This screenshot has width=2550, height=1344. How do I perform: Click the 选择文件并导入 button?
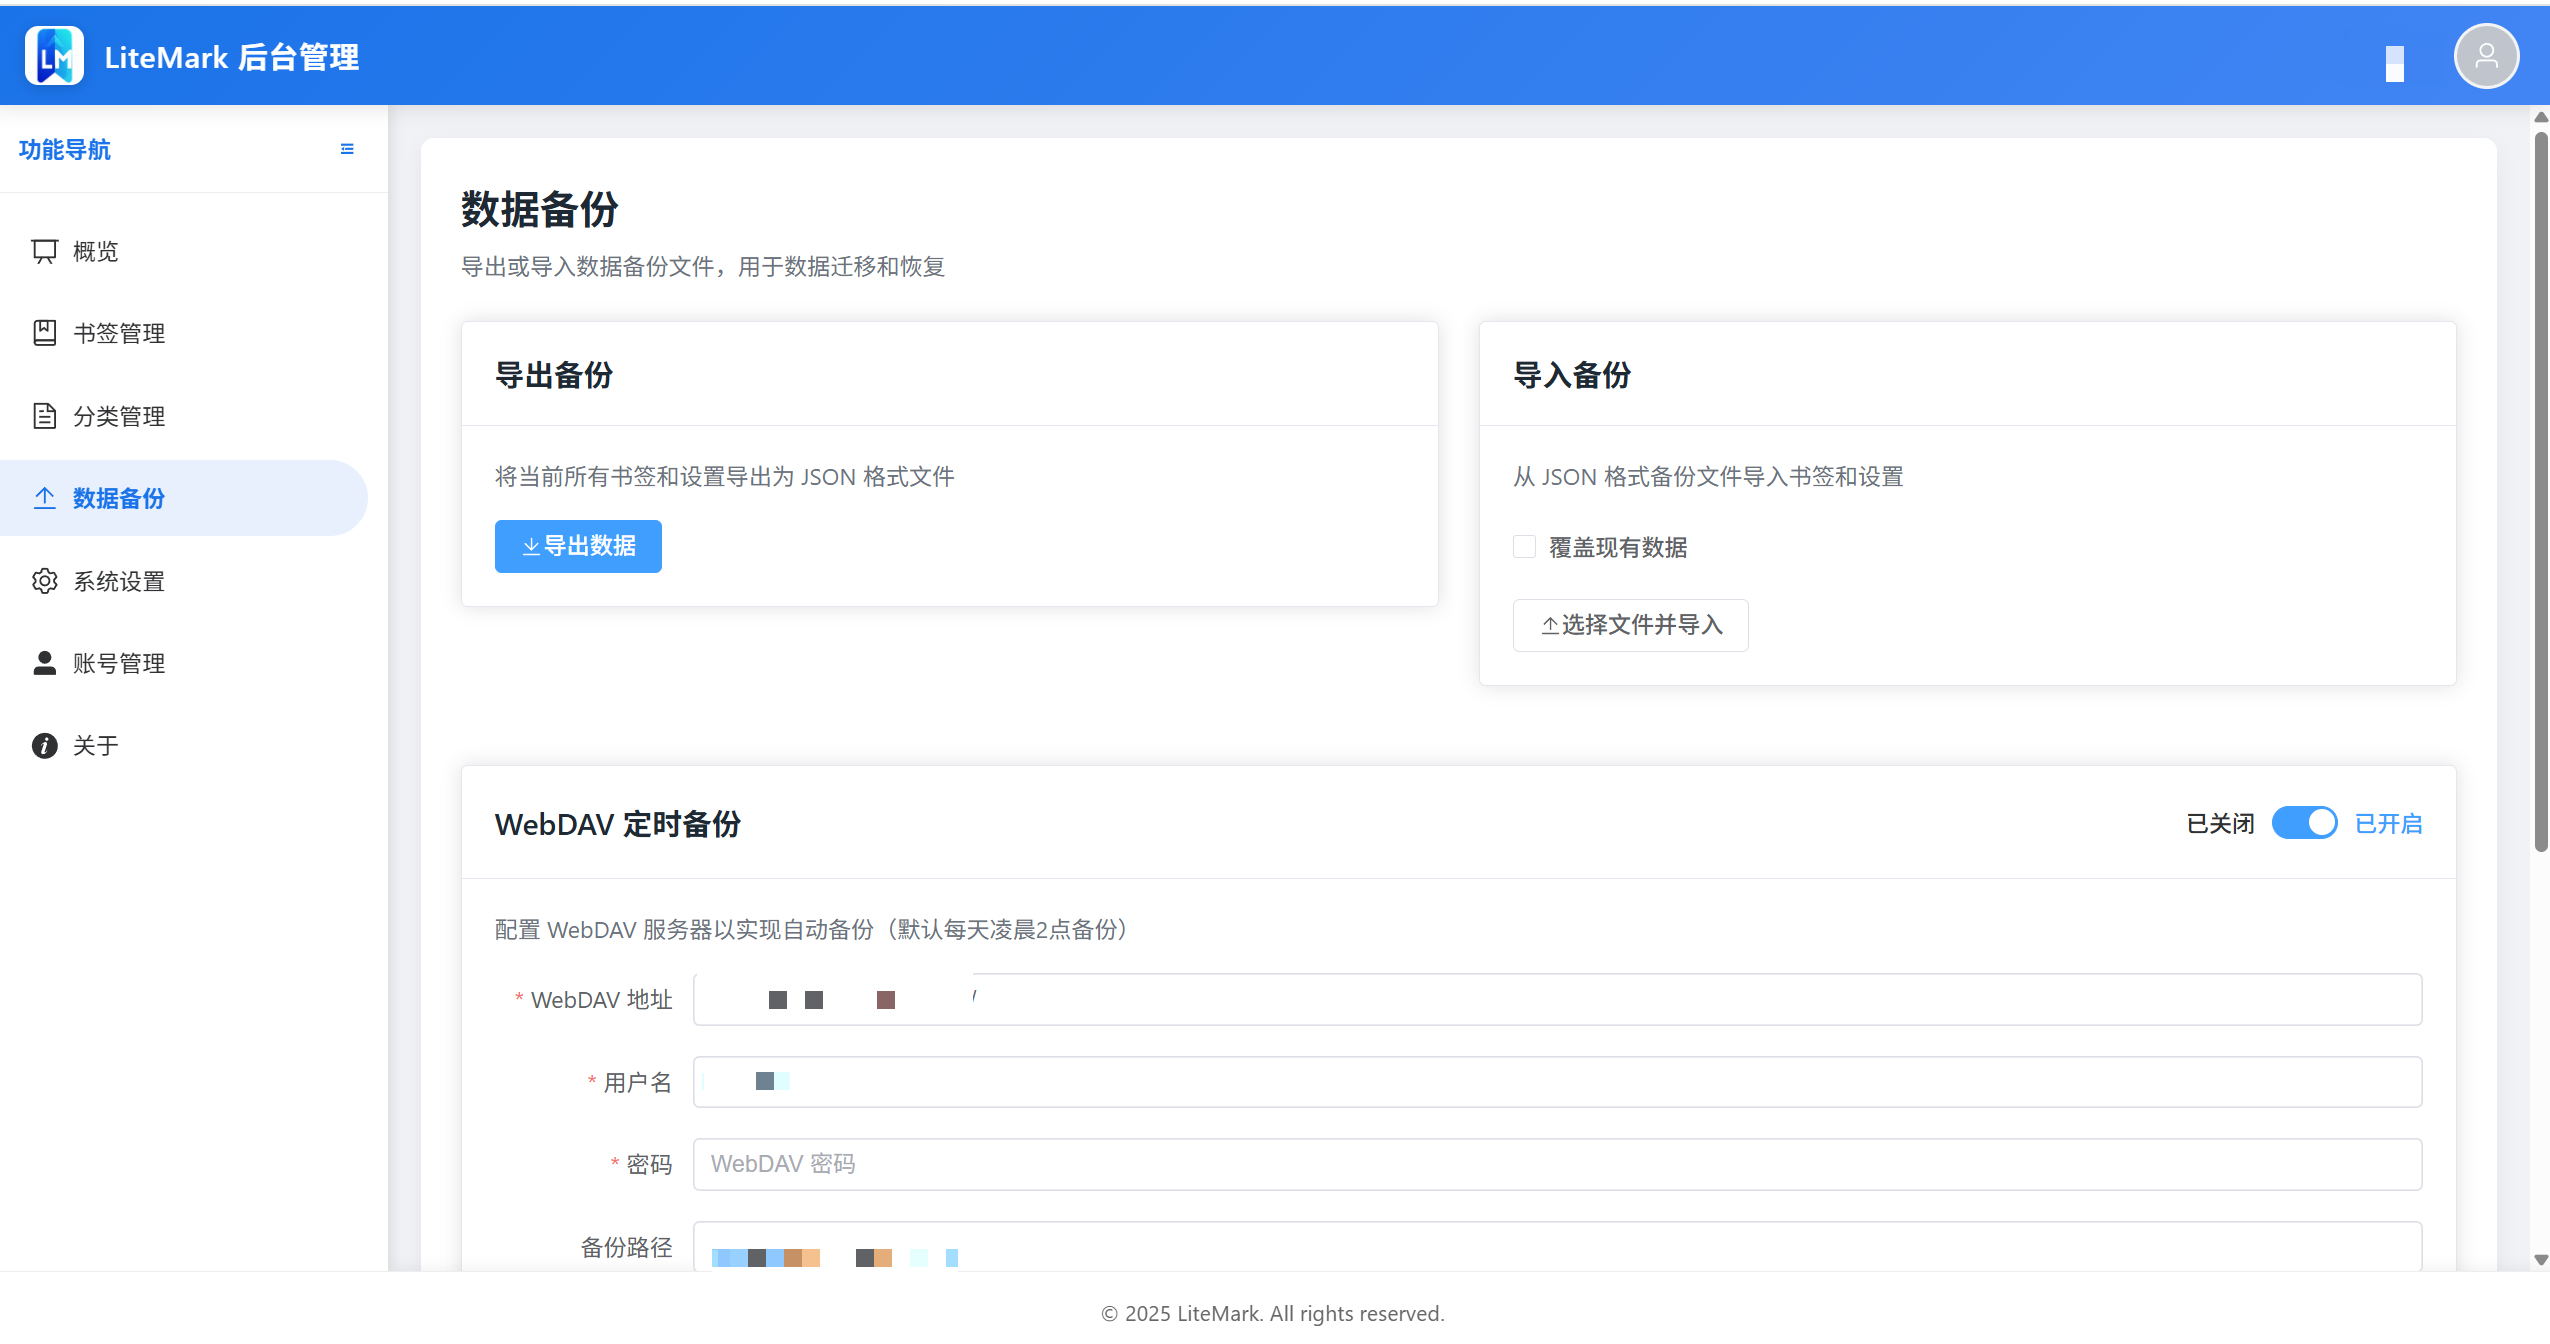tap(1631, 624)
